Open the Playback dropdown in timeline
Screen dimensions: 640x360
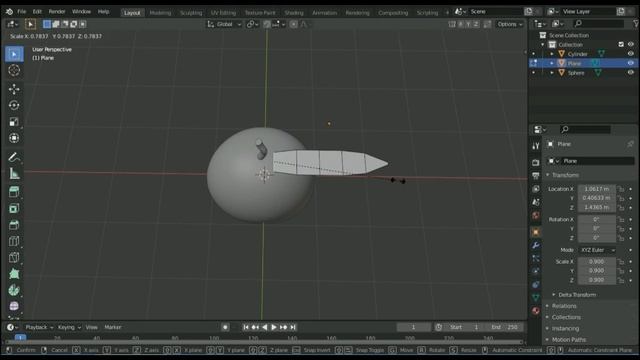[x=39, y=327]
